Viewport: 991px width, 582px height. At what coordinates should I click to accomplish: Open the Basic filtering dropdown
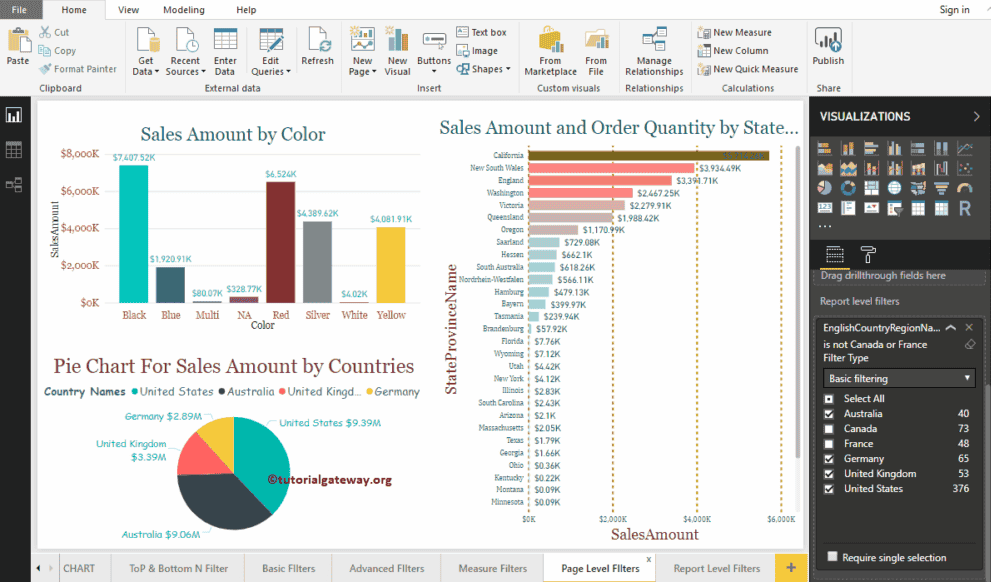[x=897, y=377]
